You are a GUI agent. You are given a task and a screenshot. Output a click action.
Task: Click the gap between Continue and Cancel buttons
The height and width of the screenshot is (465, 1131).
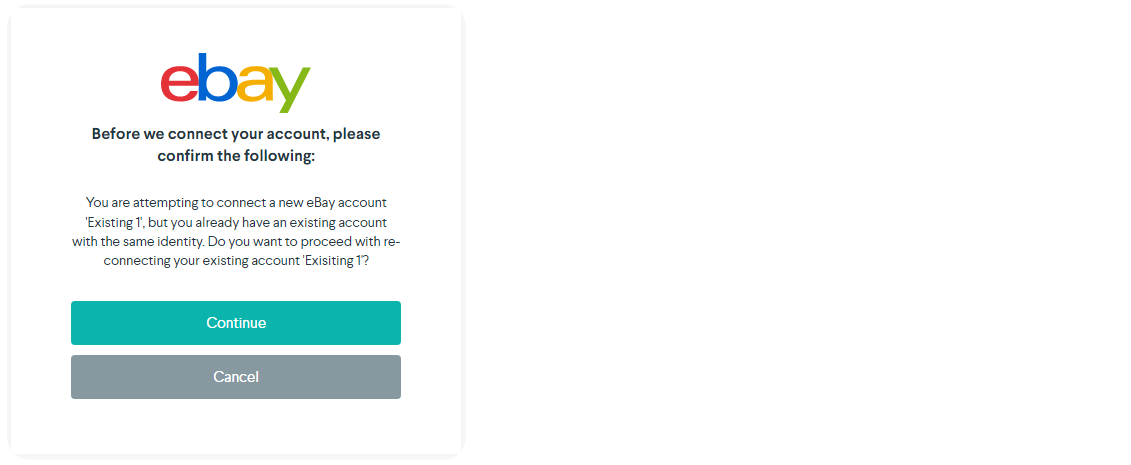[236, 350]
